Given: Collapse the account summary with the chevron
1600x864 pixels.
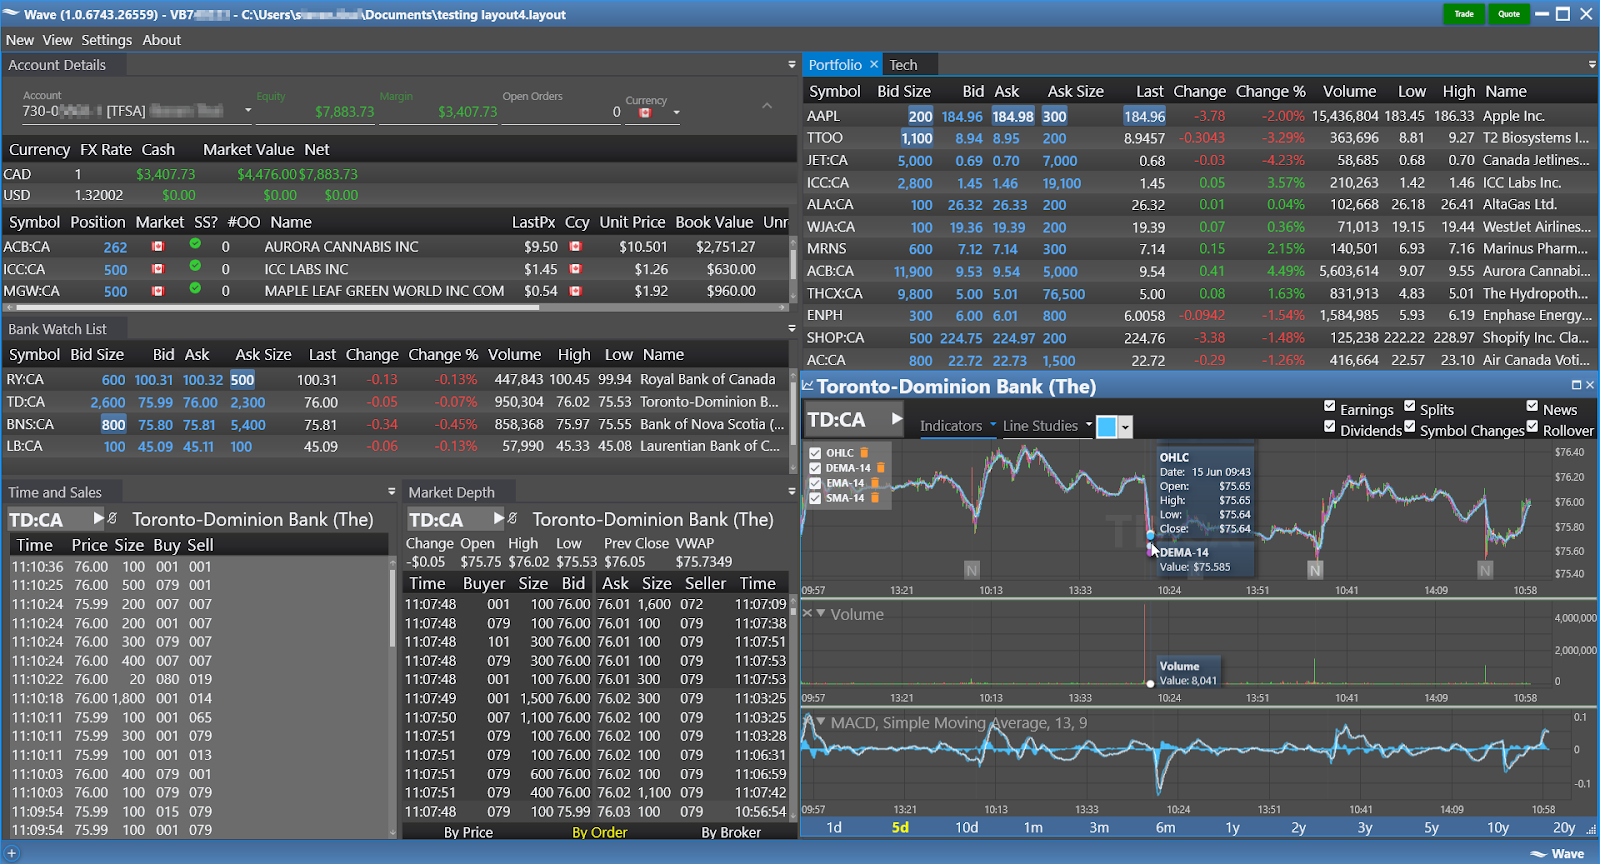Looking at the screenshot, I should click(767, 106).
